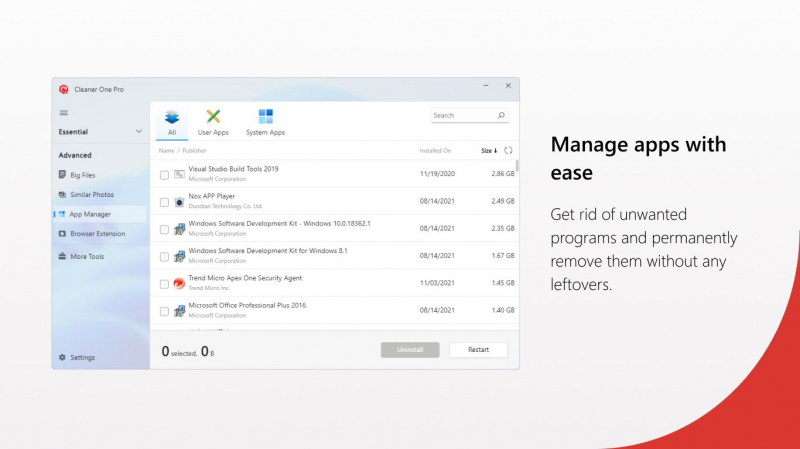The image size is (800, 449).
Task: Click Windows SDK for Windows 8.1 icon
Action: pyautogui.click(x=179, y=256)
